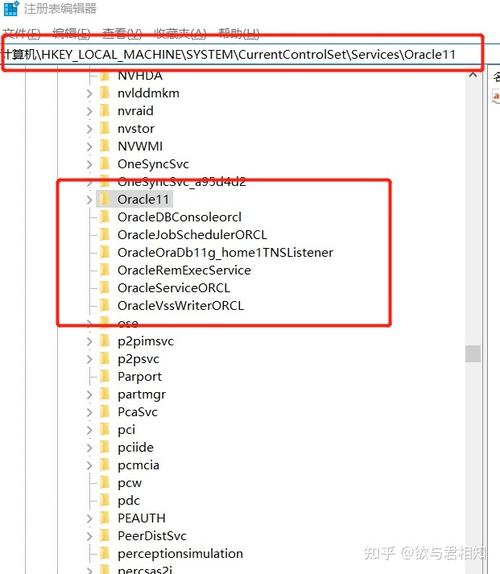Open the 查看(V) menu

pos(122,34)
